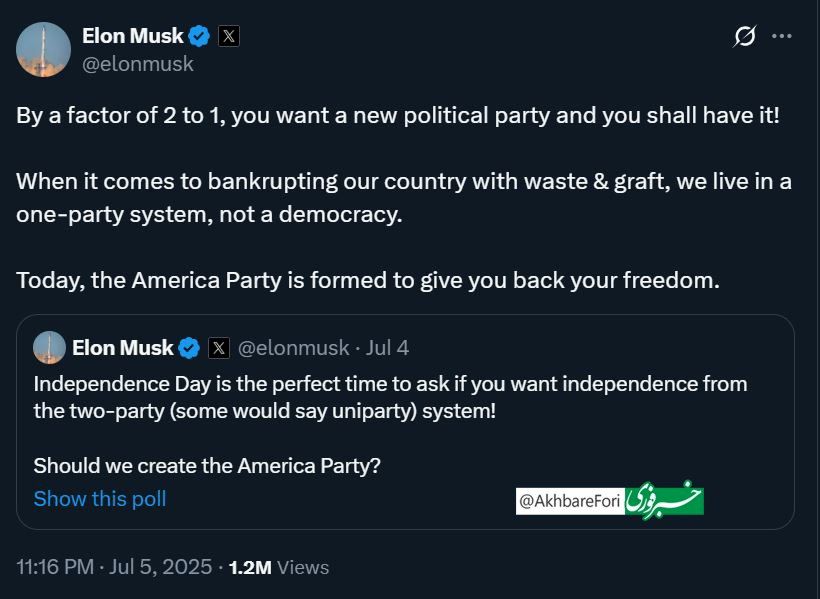Image resolution: width=820 pixels, height=599 pixels.
Task: Click the 1.2M Views count
Action: (279, 567)
